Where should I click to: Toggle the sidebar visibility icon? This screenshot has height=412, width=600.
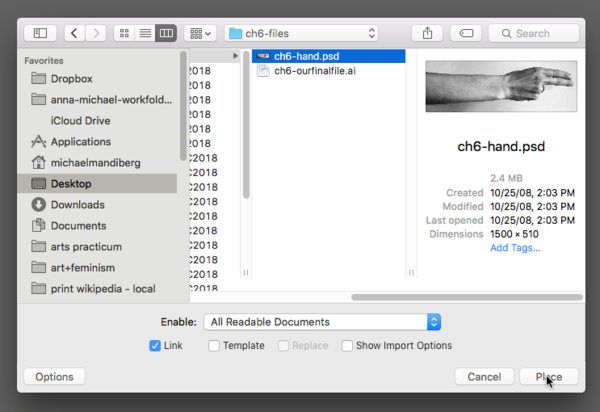click(41, 33)
